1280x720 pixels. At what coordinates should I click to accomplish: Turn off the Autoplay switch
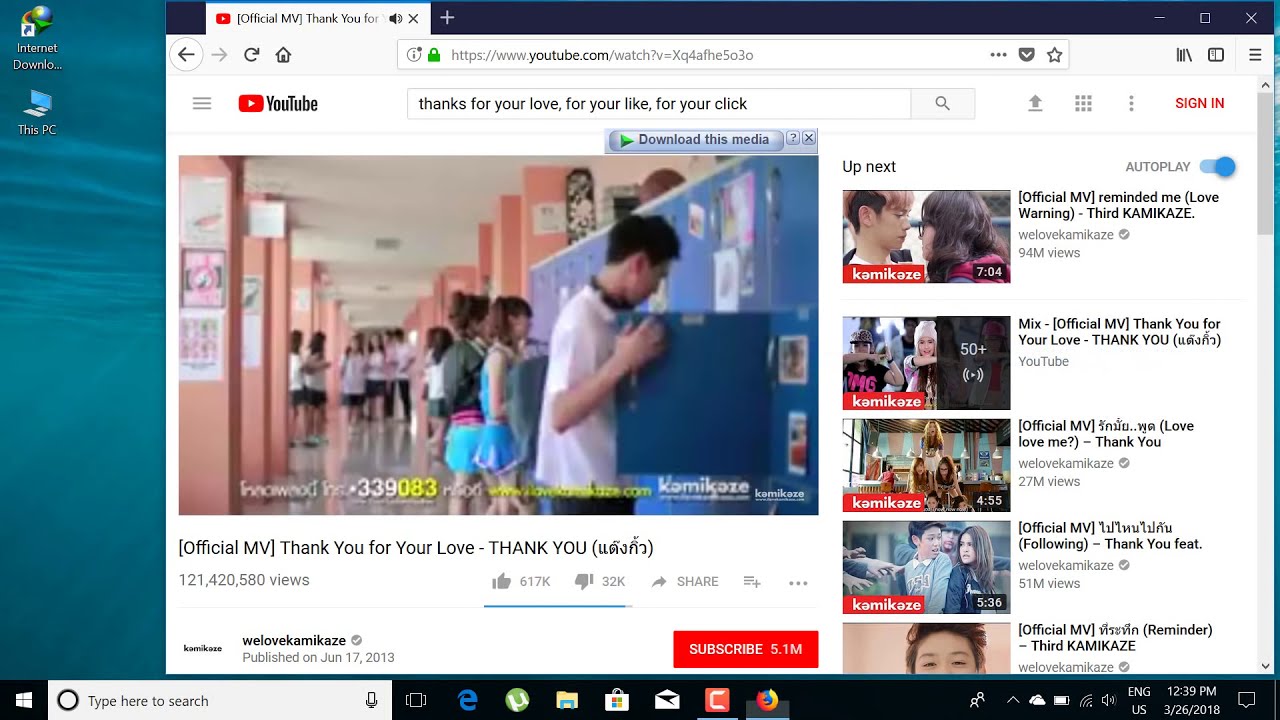(x=1217, y=167)
